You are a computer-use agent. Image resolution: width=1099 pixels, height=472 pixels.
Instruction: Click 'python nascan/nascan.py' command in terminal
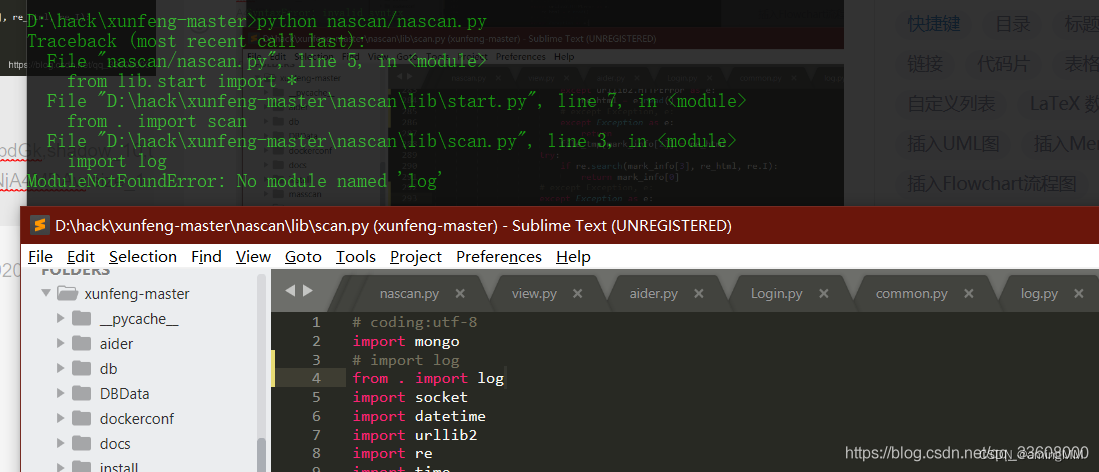(371, 22)
